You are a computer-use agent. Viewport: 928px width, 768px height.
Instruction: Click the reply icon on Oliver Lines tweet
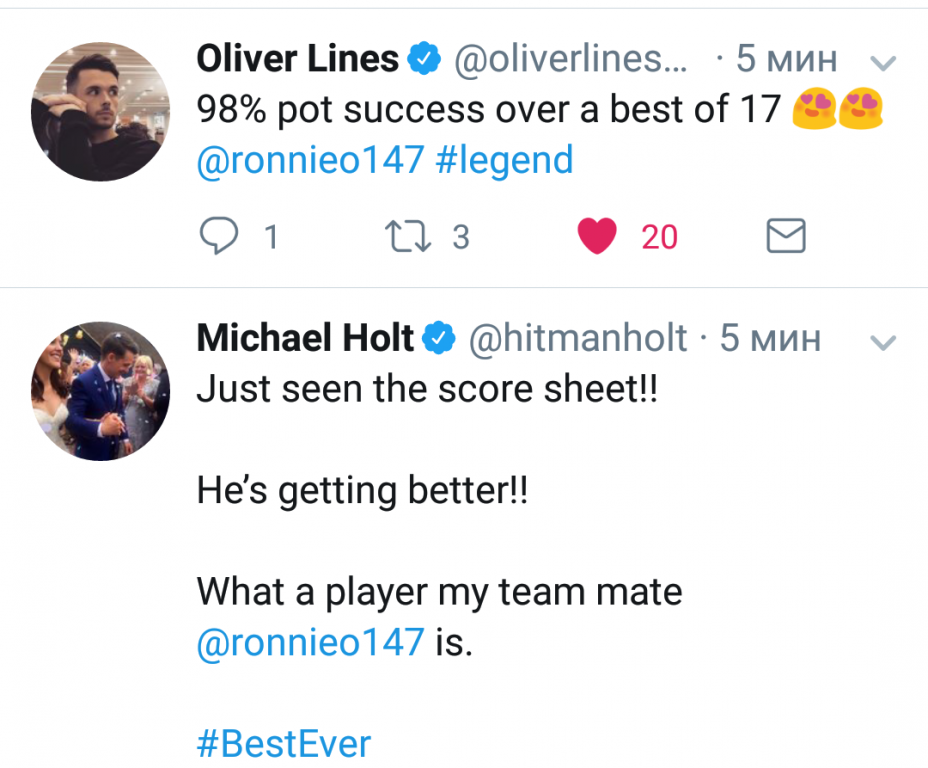pyautogui.click(x=217, y=237)
